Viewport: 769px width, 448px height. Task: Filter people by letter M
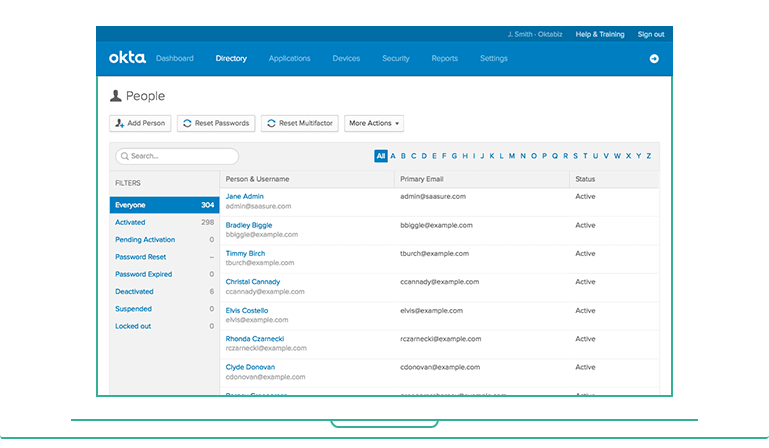click(x=512, y=156)
